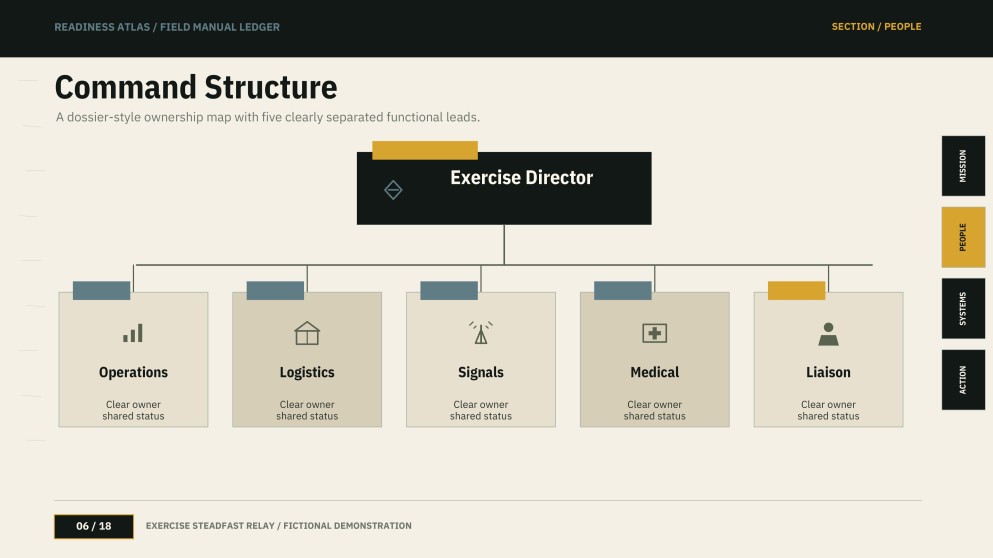Click the warehouse icon above Logistics

[x=307, y=333]
